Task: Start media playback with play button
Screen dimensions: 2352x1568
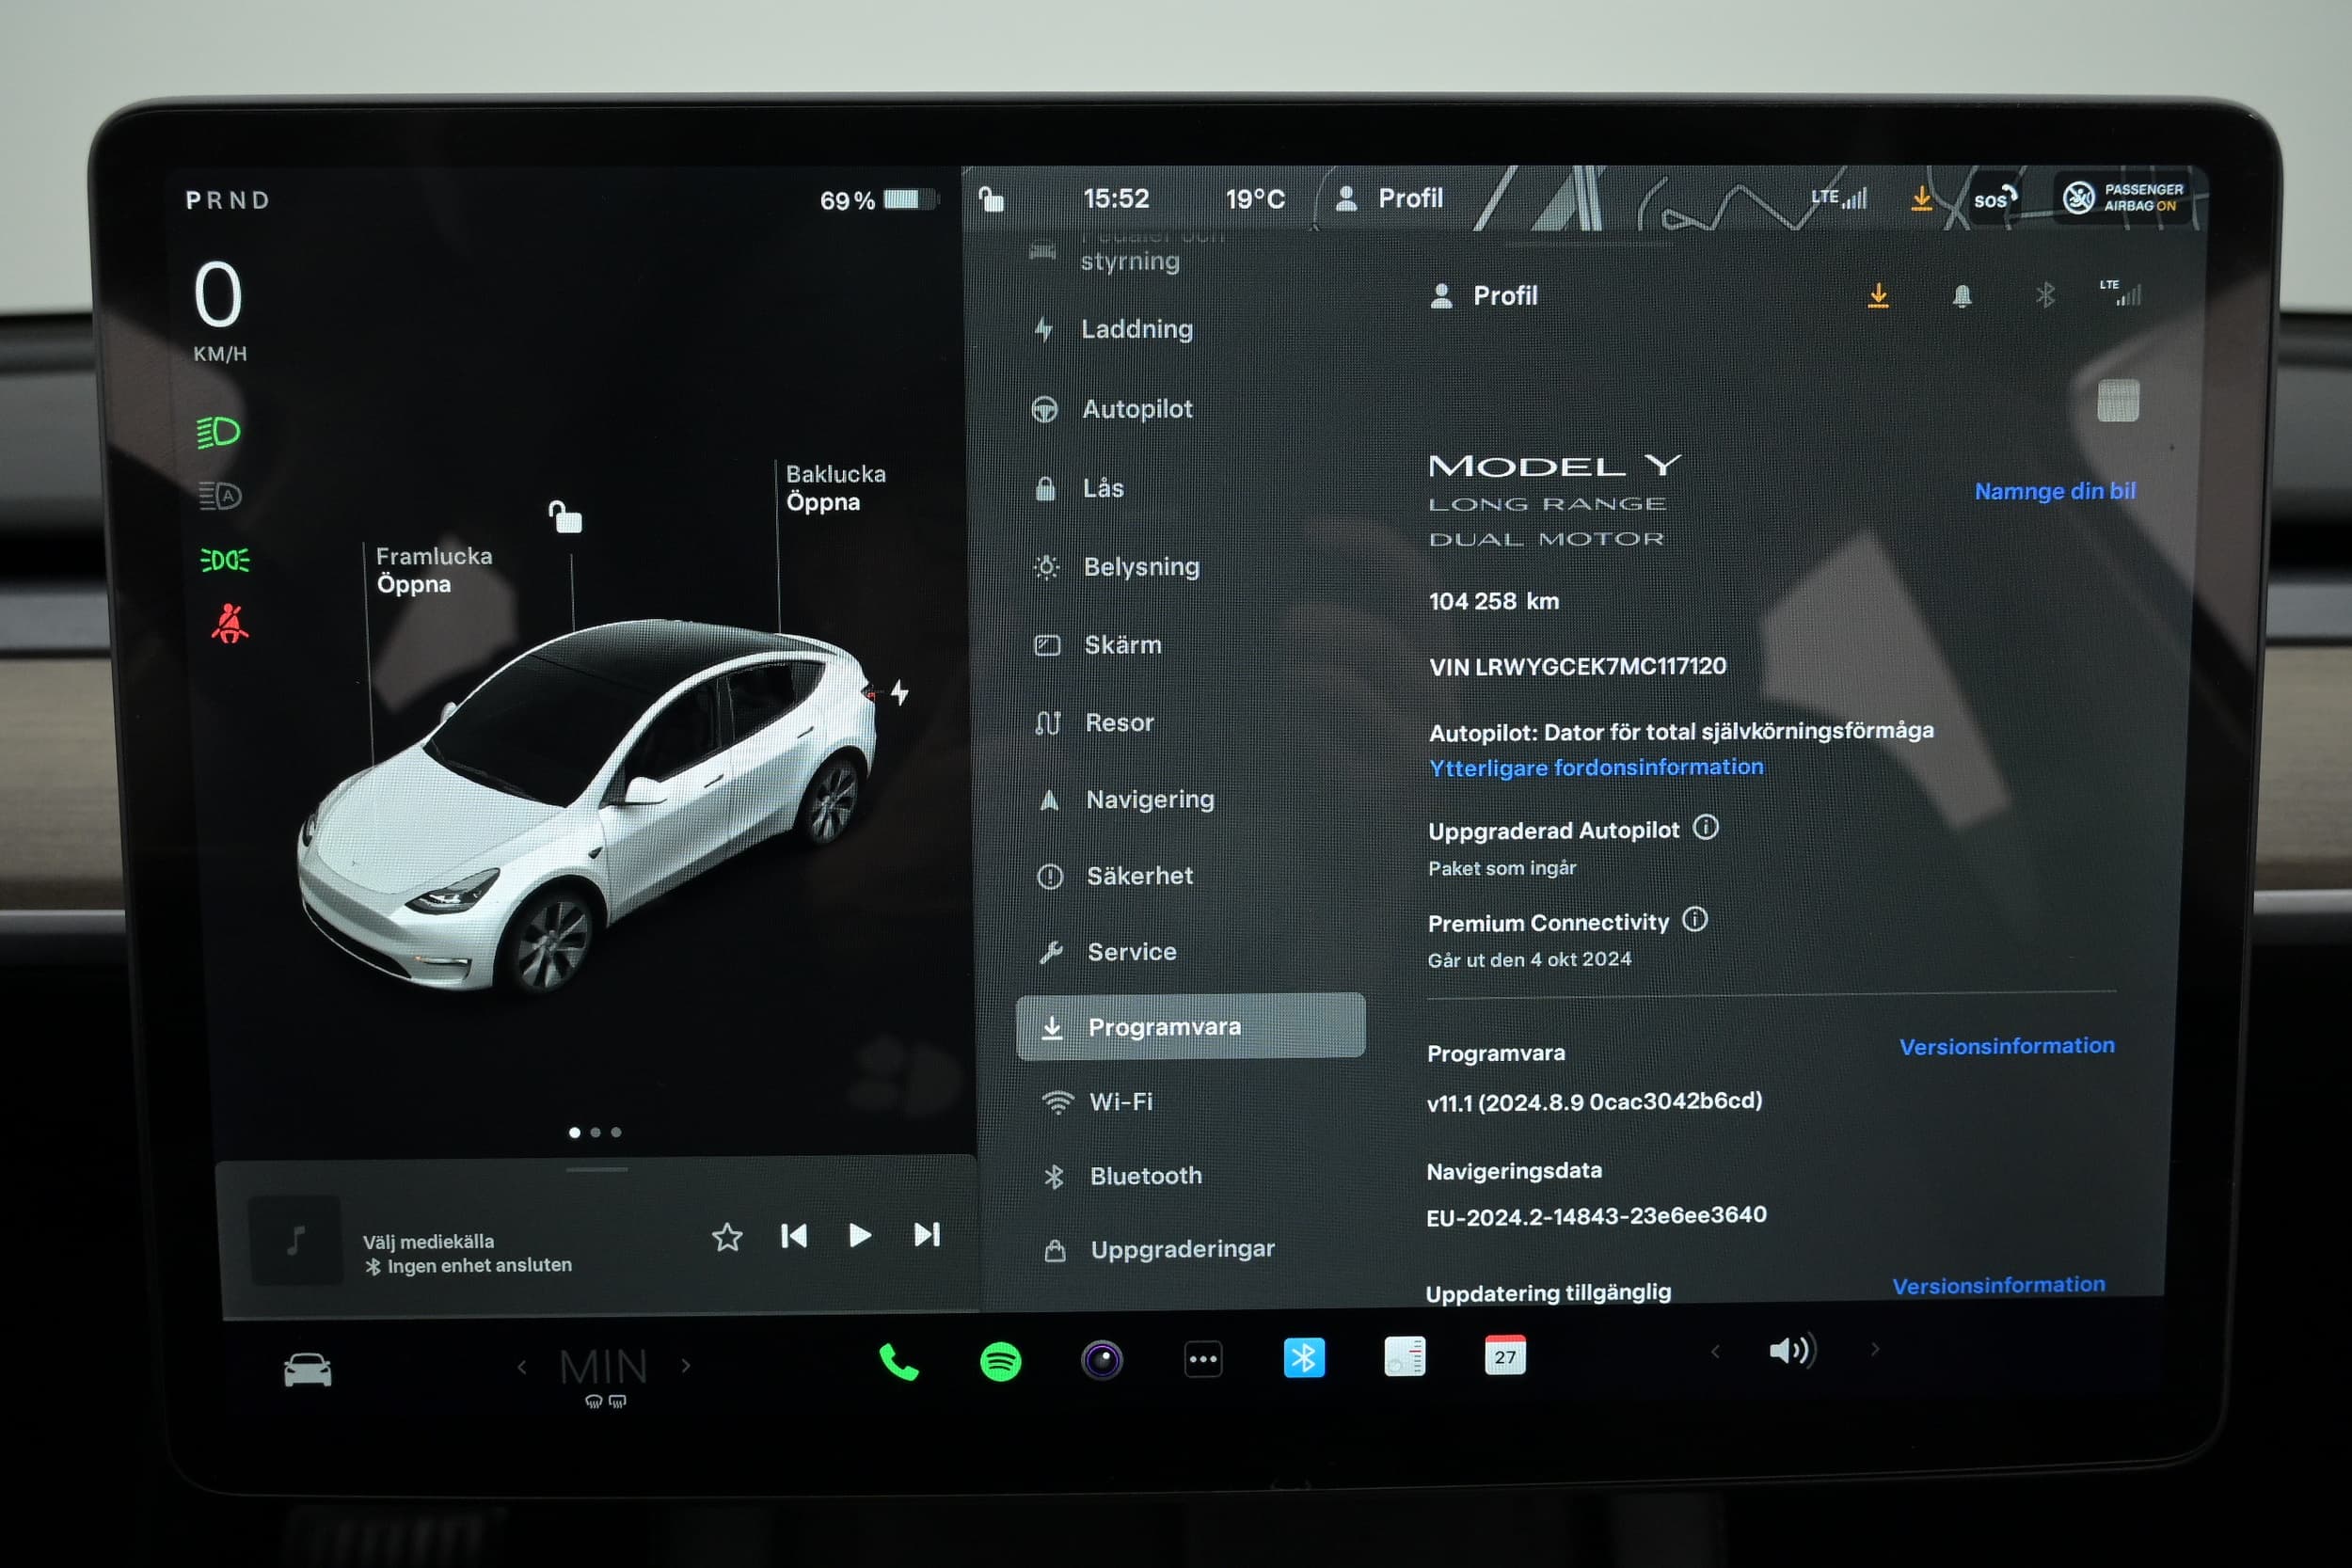Action: coord(860,1235)
